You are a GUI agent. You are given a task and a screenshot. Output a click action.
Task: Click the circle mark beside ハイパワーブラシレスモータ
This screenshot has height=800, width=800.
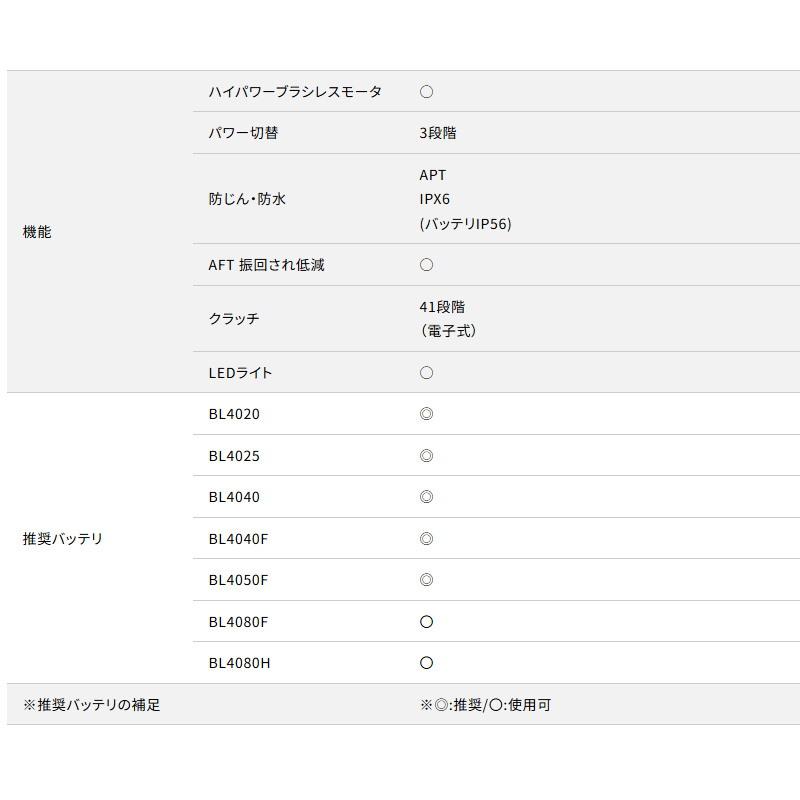[426, 91]
